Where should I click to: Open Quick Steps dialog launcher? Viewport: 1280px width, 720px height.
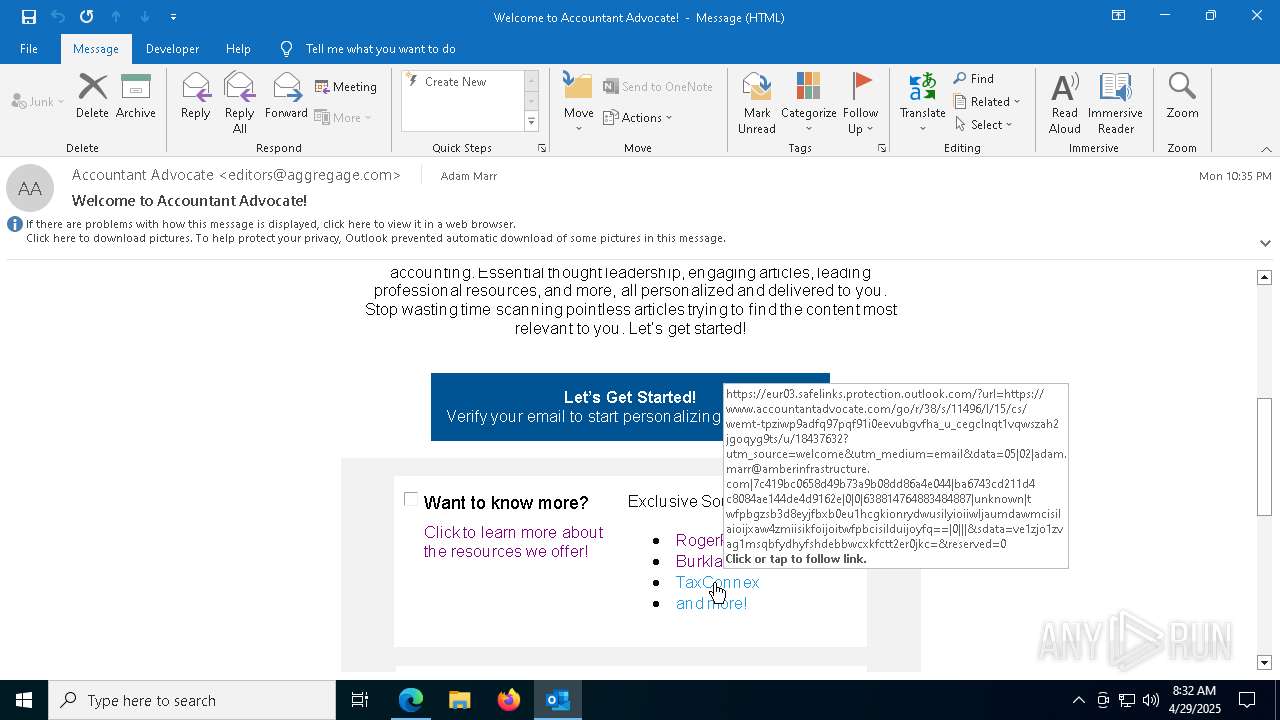tap(542, 148)
